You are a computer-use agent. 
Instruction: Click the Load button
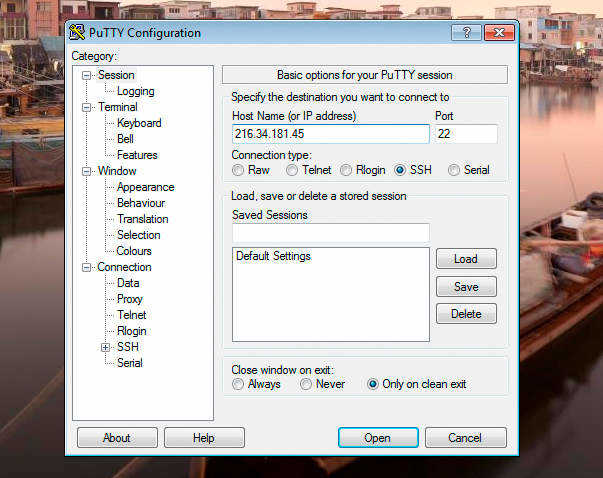tap(466, 259)
